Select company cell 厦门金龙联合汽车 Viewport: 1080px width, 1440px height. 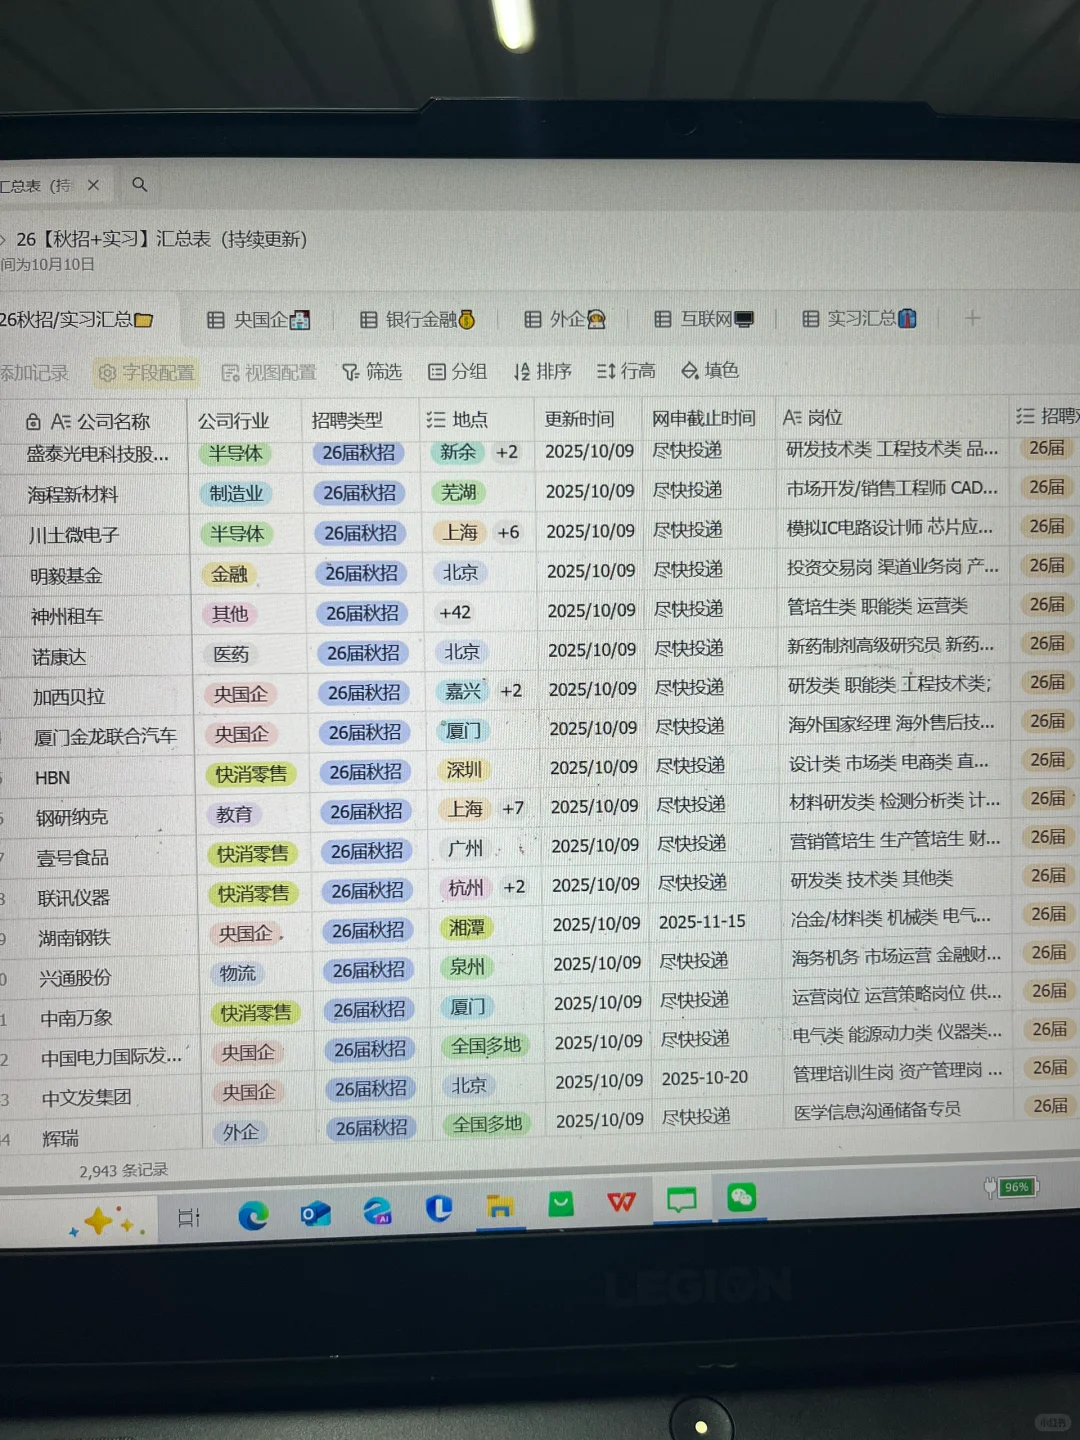point(105,737)
